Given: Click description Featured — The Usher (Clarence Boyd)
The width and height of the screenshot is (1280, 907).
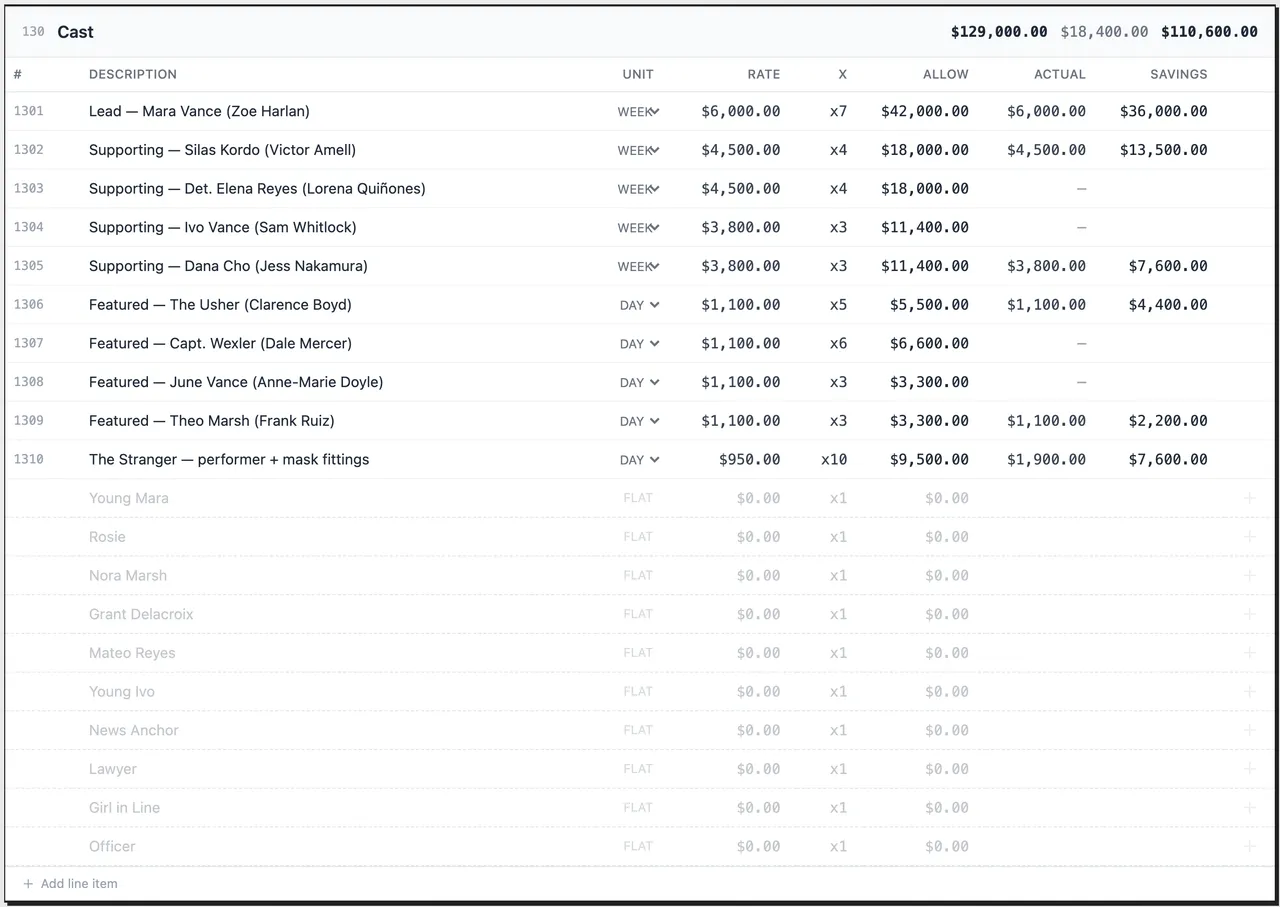Looking at the screenshot, I should tap(220, 305).
